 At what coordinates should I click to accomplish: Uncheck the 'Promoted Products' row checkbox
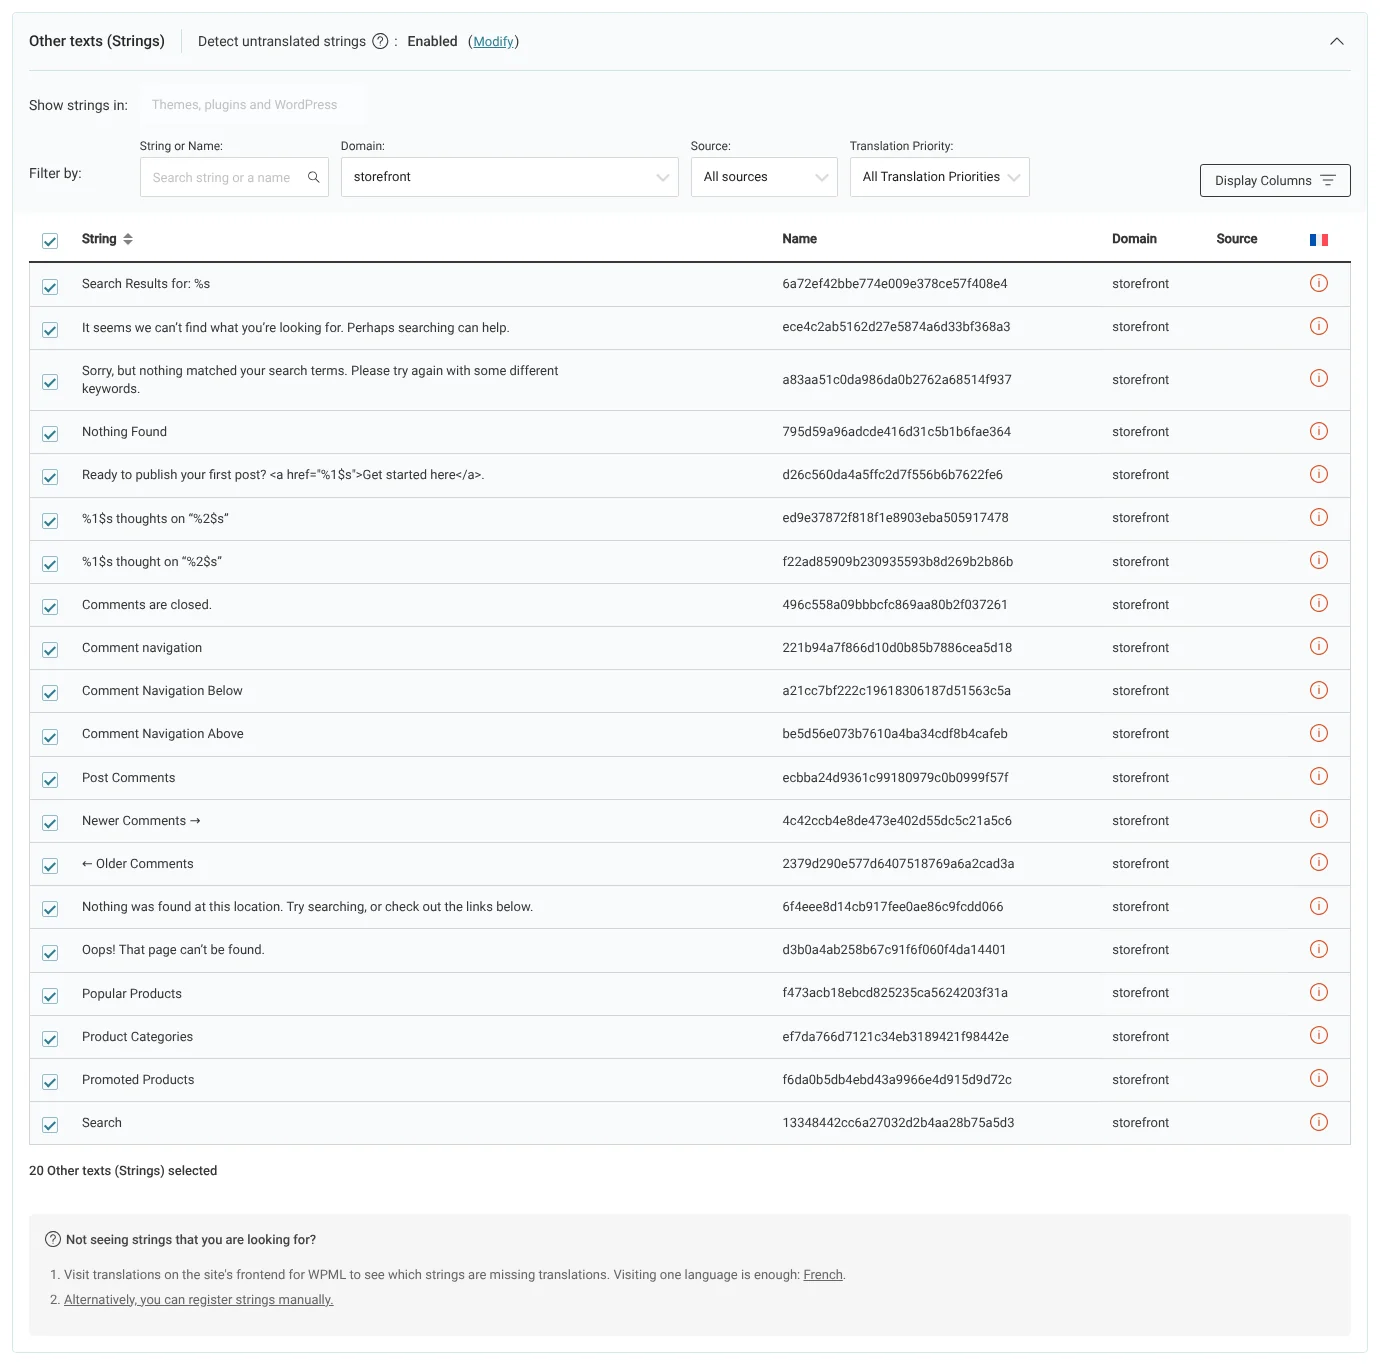50,1082
